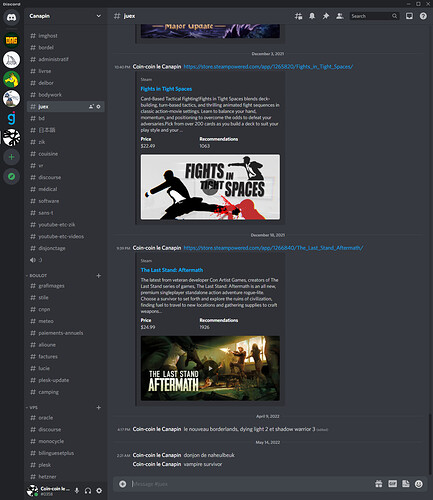This screenshot has width=433, height=500.
Task: Open user settings gear icon
Action: pos(99,491)
